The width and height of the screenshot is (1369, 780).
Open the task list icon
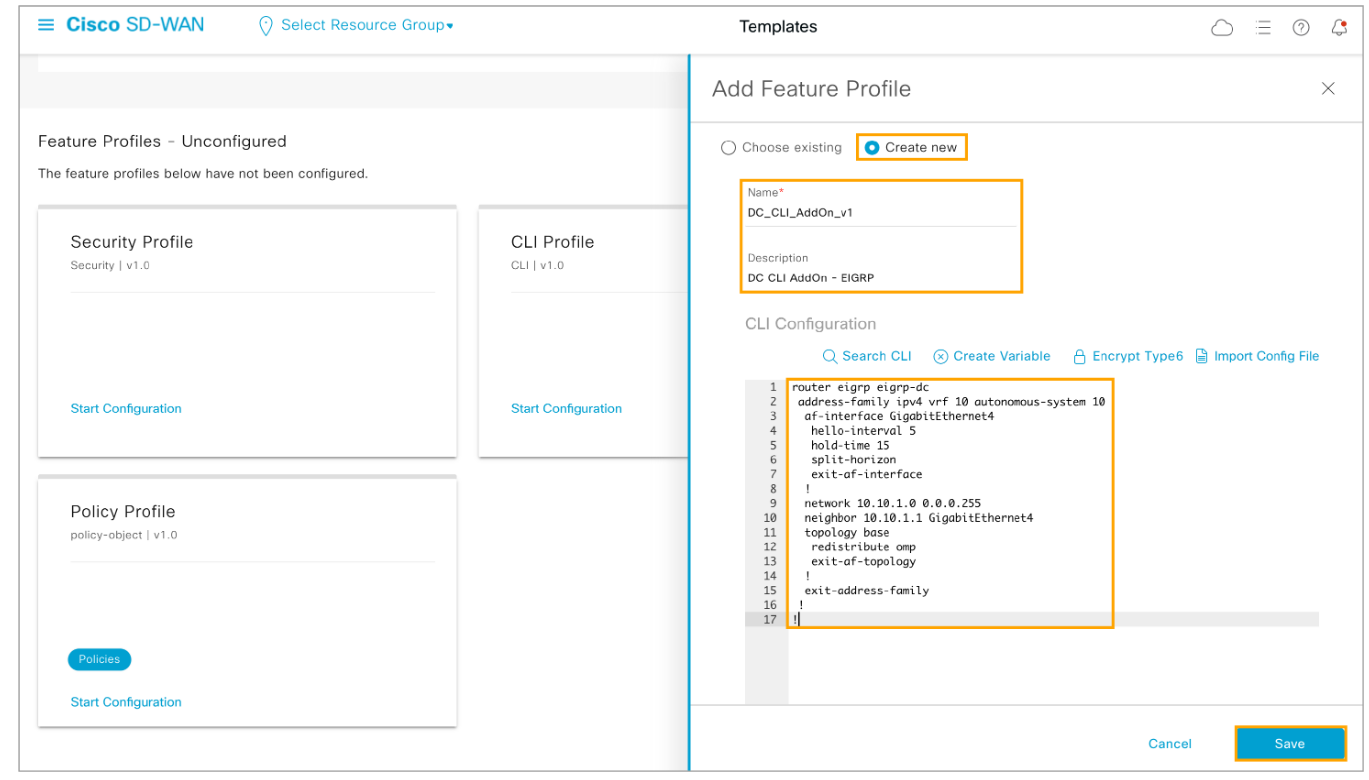click(1263, 28)
